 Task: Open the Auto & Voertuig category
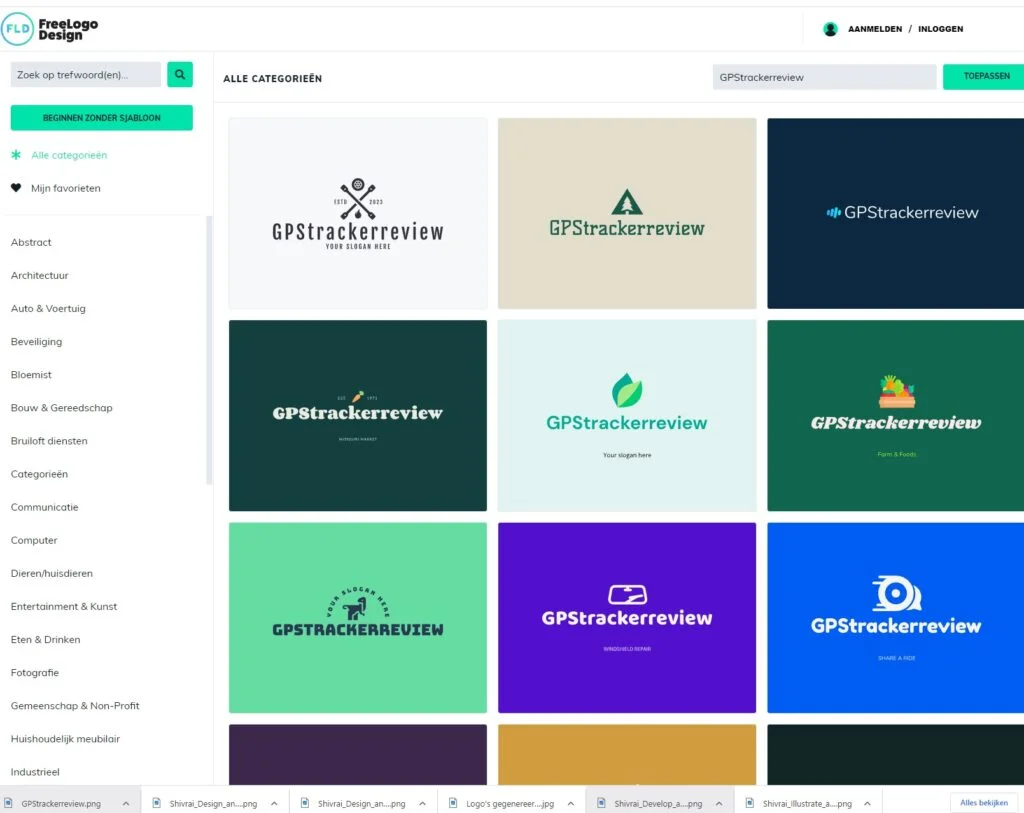pos(46,308)
